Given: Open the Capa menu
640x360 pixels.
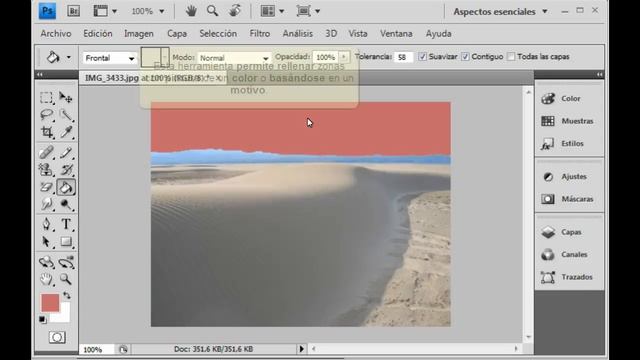Looking at the screenshot, I should [x=177, y=33].
